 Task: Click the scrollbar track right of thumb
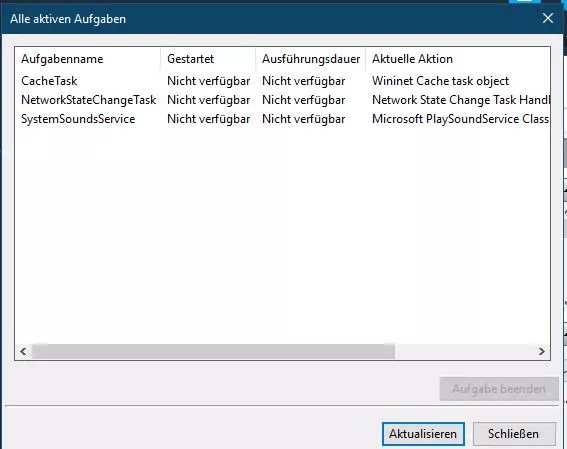pos(464,351)
